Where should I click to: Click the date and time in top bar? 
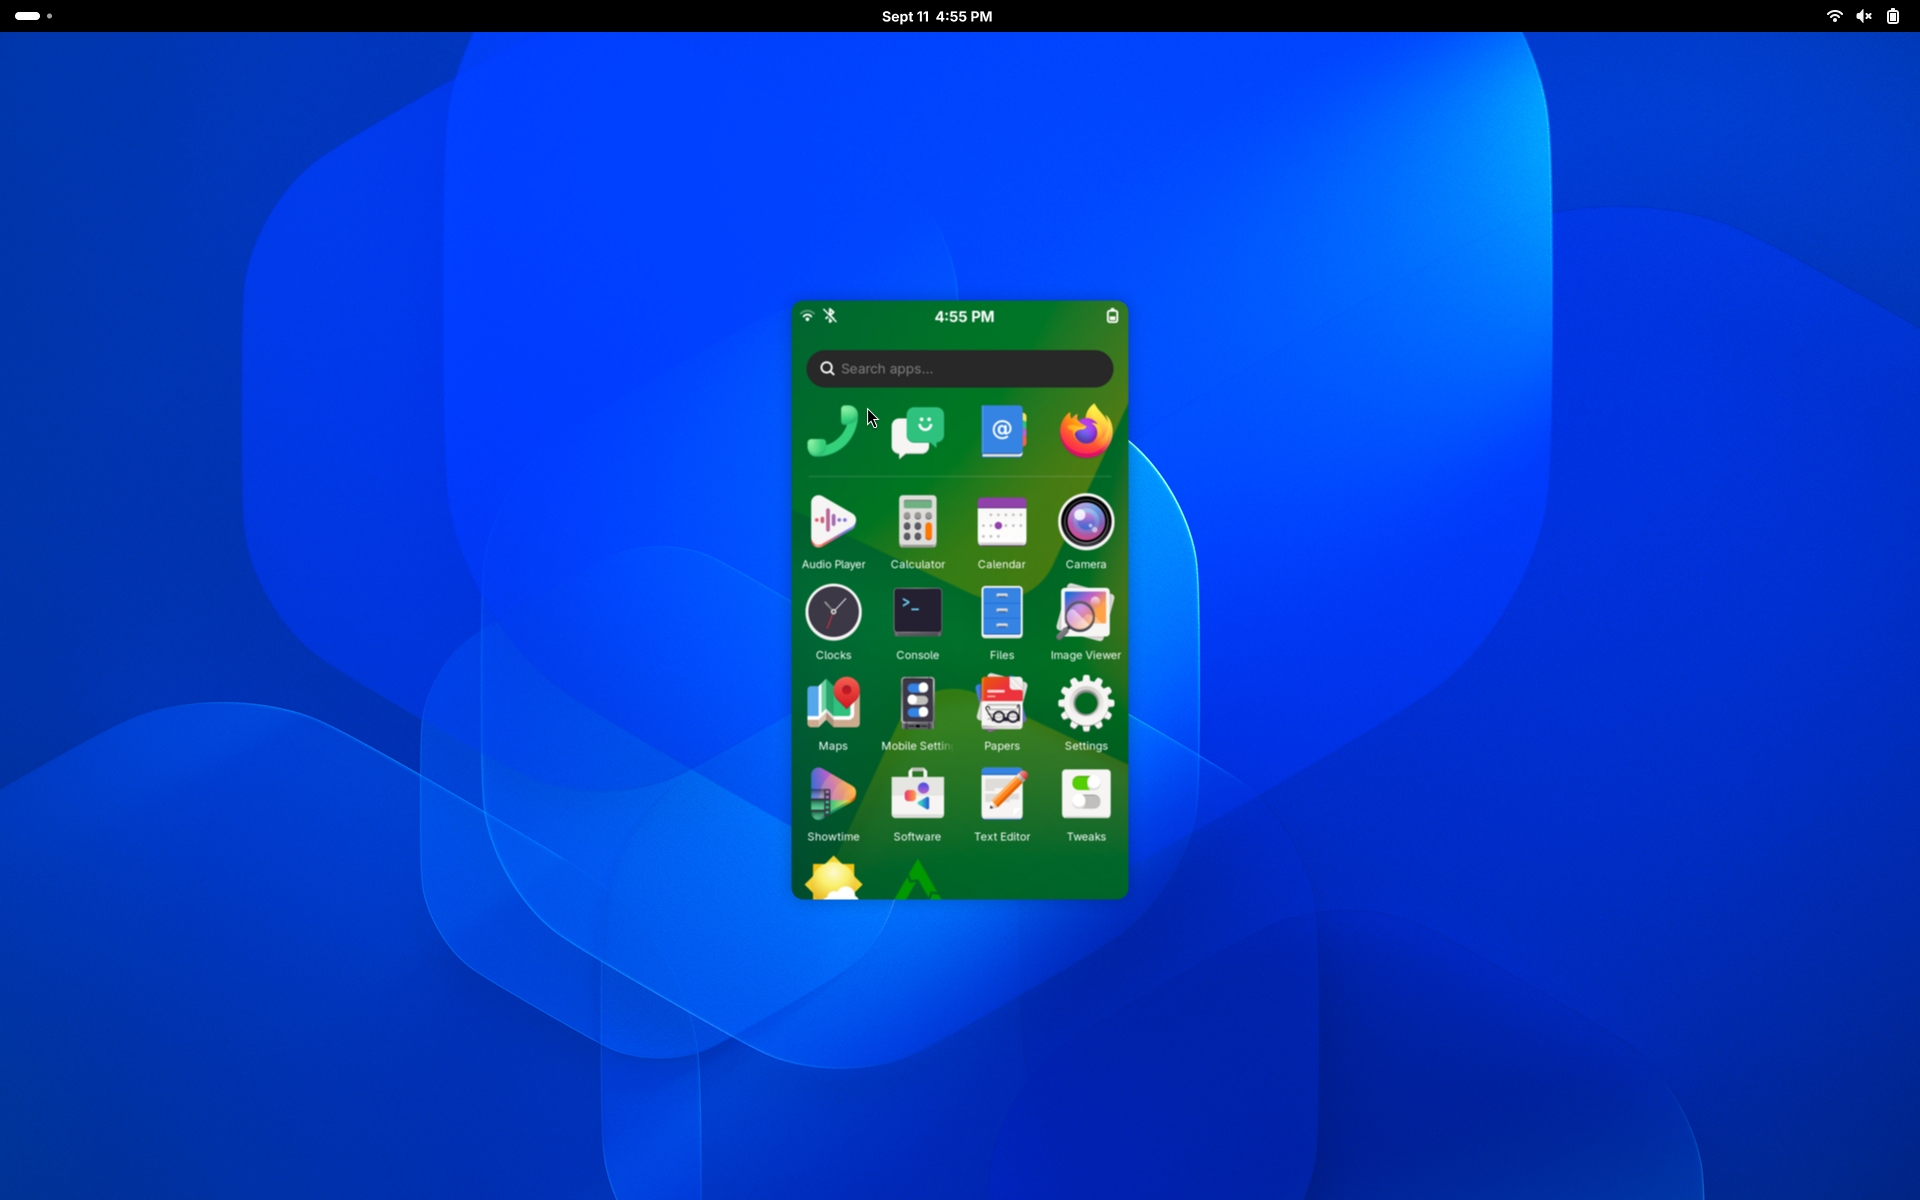coord(937,16)
